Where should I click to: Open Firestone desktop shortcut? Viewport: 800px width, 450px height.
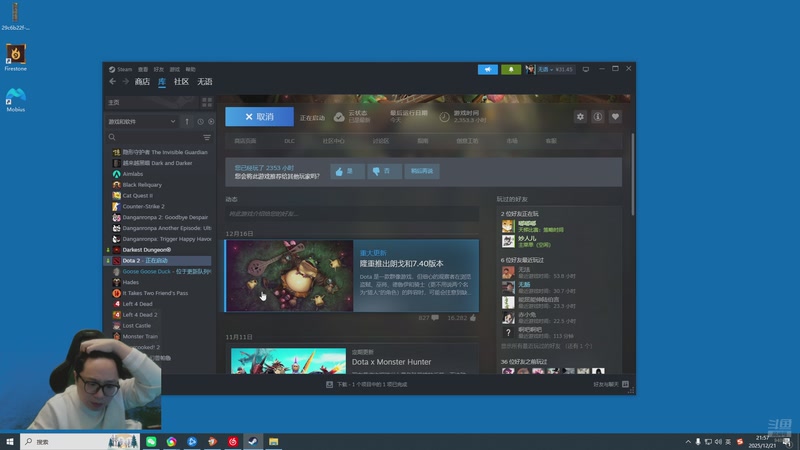point(15,57)
